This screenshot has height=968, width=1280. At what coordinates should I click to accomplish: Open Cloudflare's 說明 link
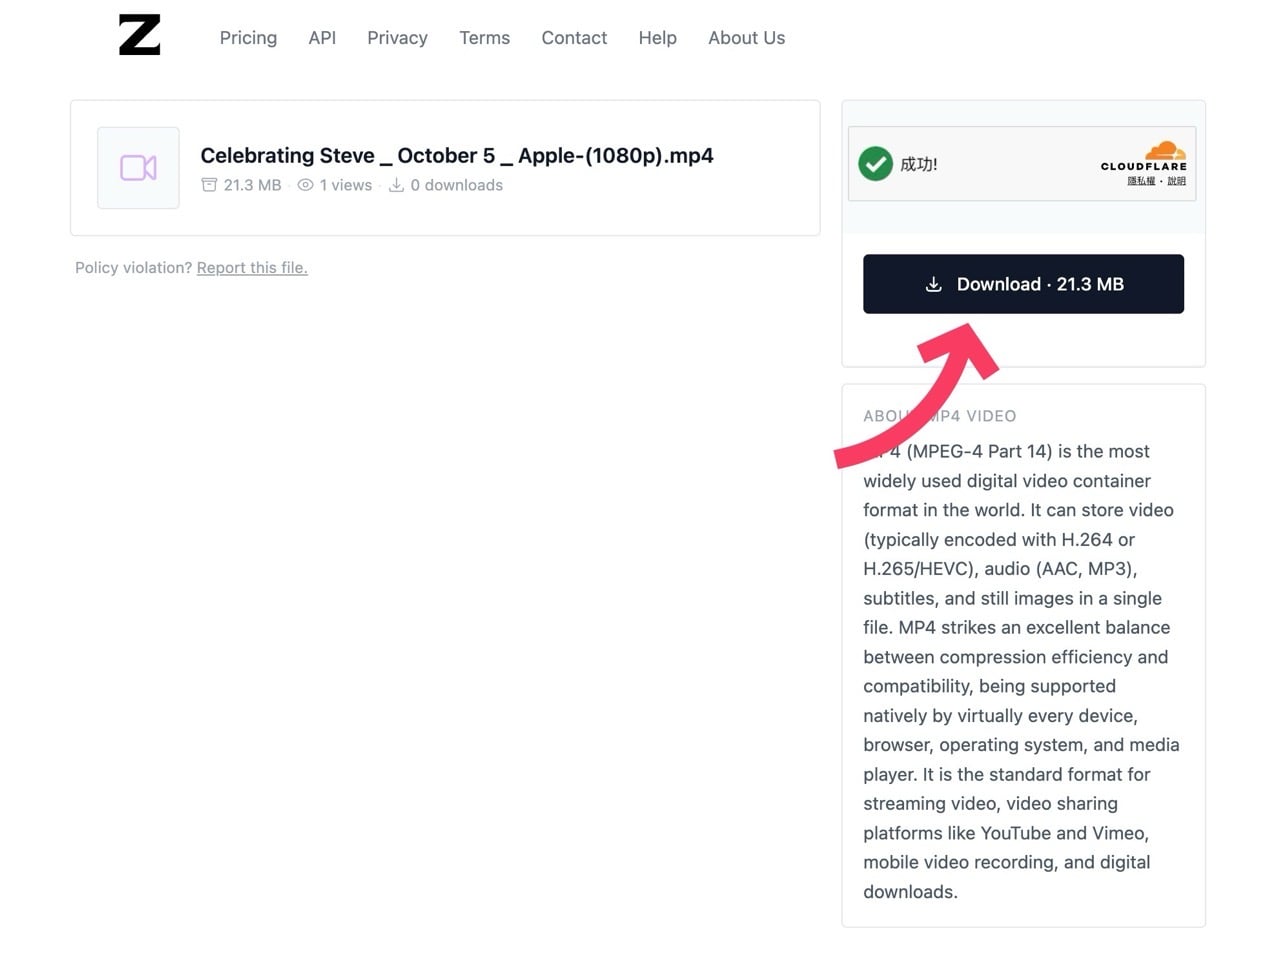click(x=1176, y=181)
